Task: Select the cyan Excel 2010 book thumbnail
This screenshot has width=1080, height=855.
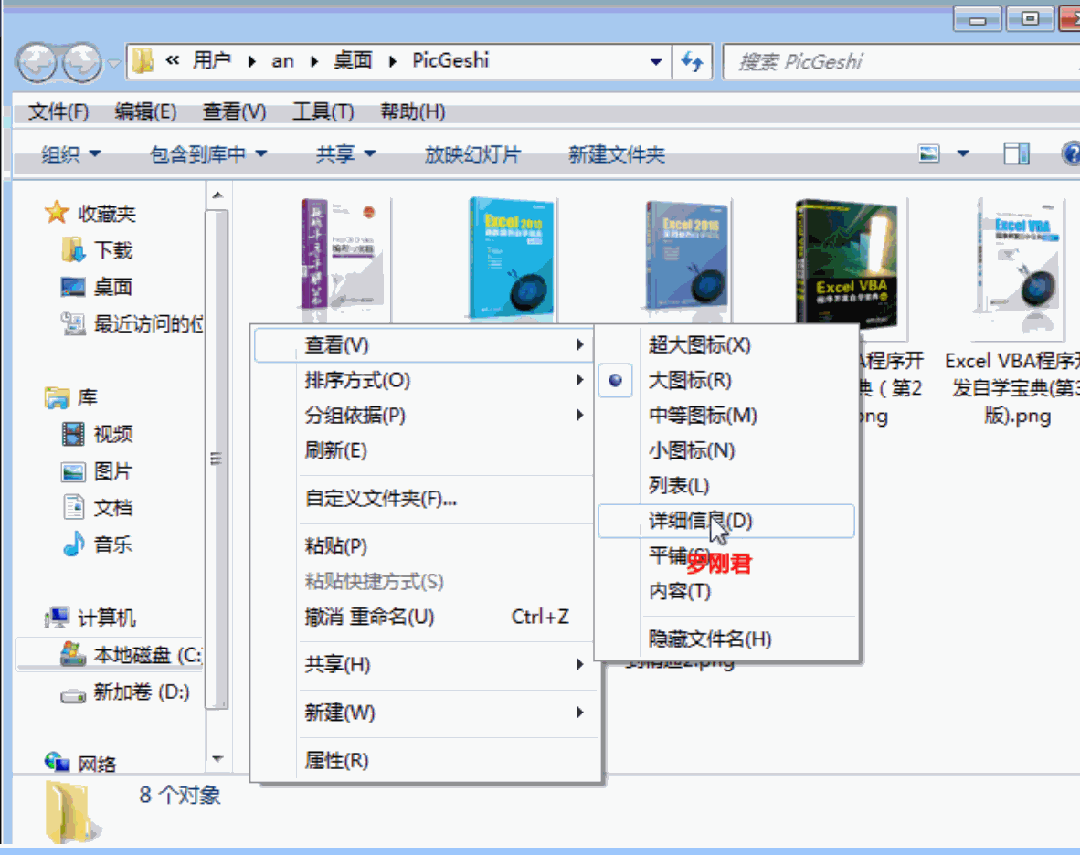Action: (511, 259)
